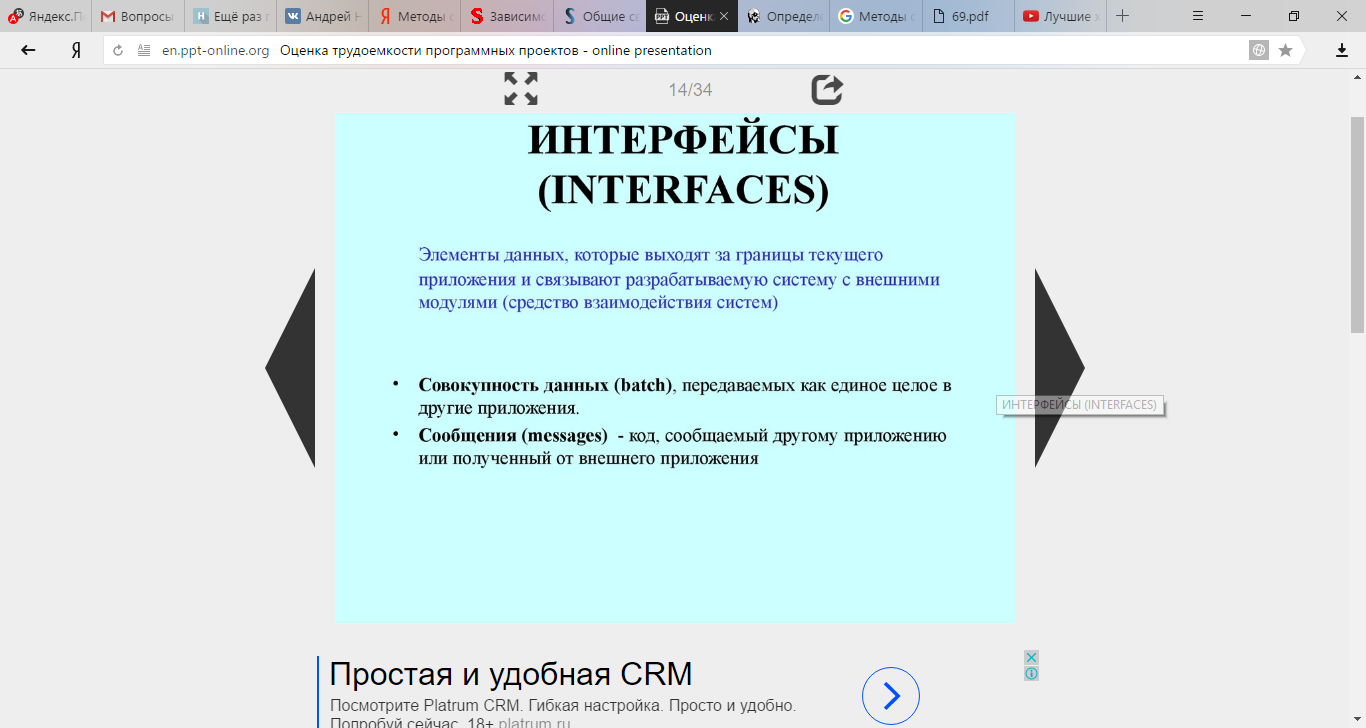Image resolution: width=1366 pixels, height=728 pixels.
Task: Switch to the 69.pdf tab
Action: [x=968, y=16]
